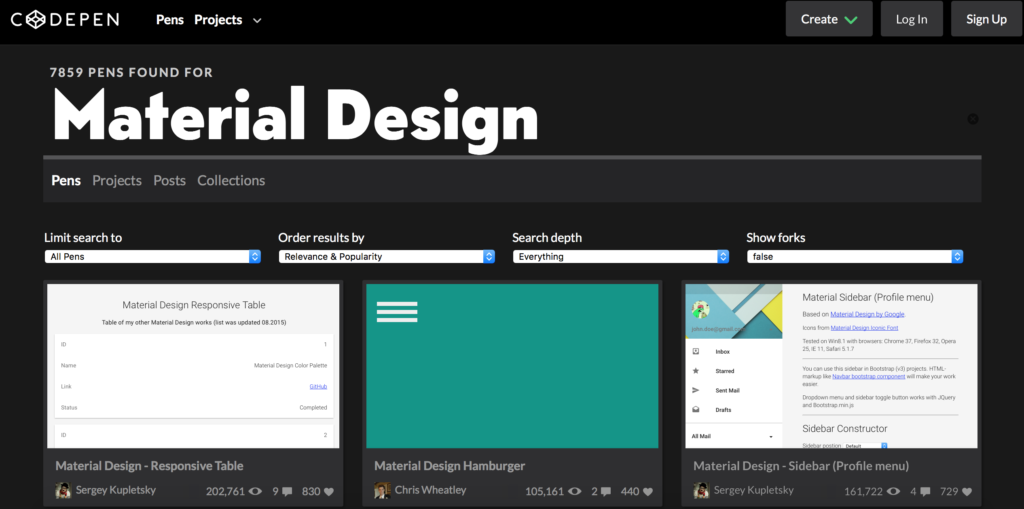Image resolution: width=1024 pixels, height=509 pixels.
Task: Expand the 'Search depth' dropdown
Action: tap(621, 256)
